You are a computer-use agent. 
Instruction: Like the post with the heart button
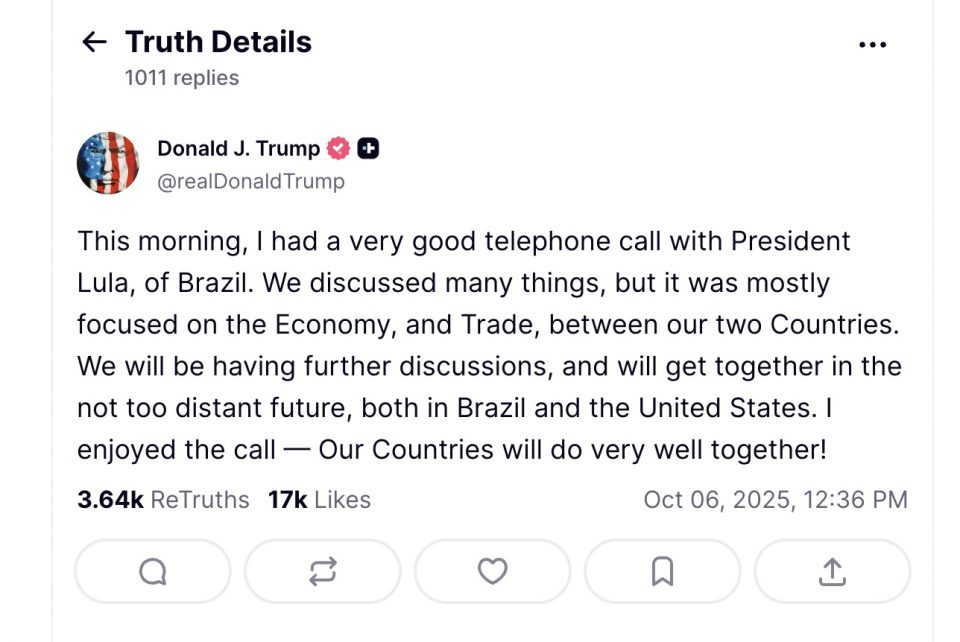pyautogui.click(x=492, y=571)
